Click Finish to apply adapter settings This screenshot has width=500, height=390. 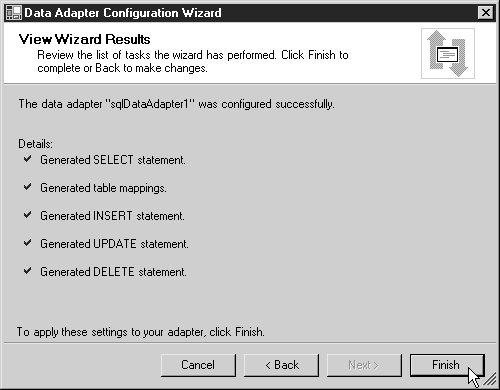[x=447, y=365]
